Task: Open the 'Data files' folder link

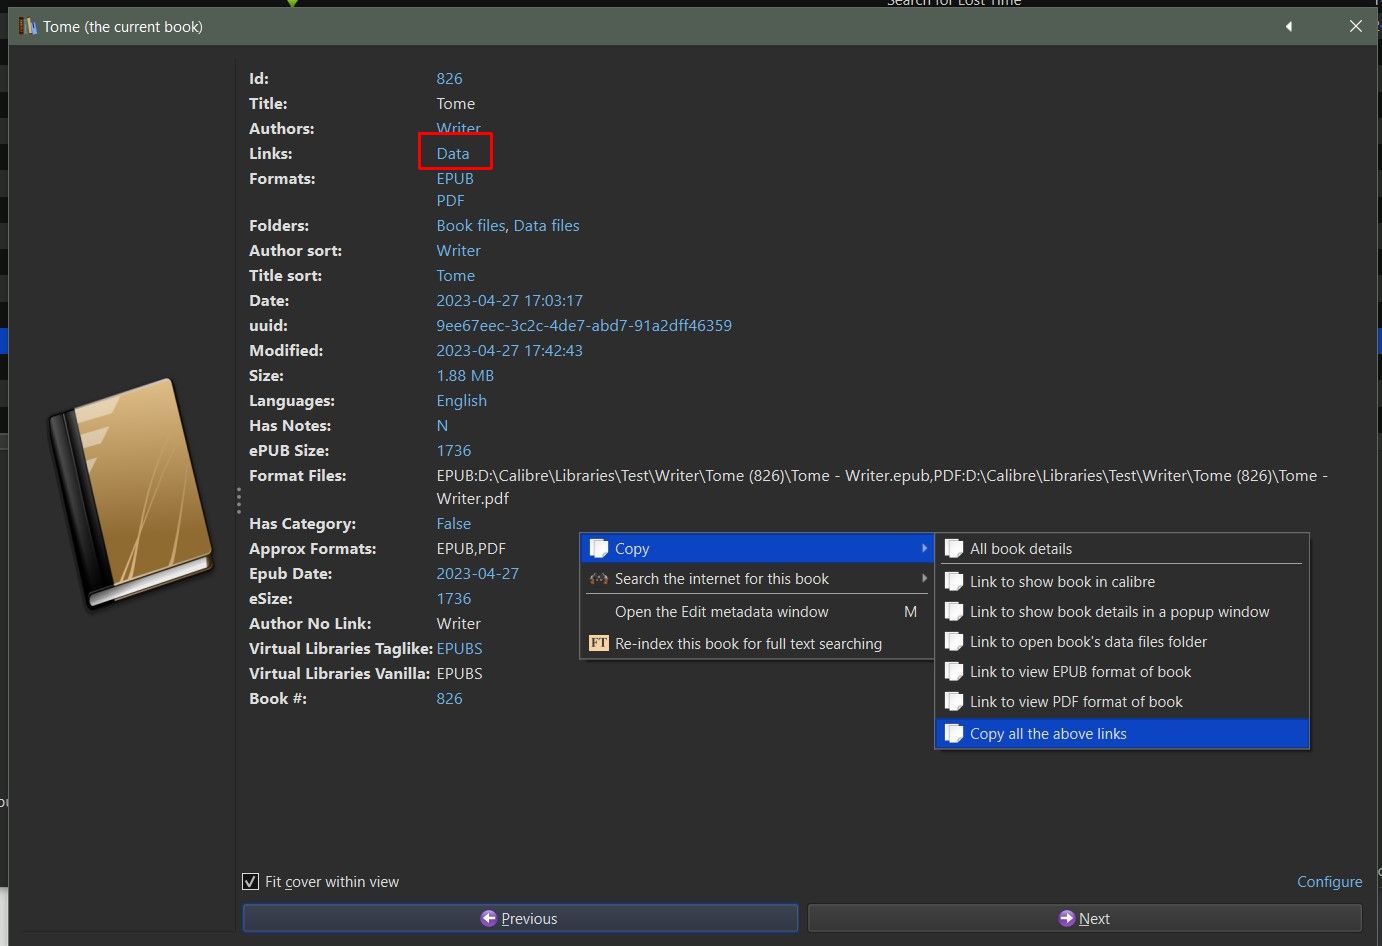Action: tap(546, 225)
